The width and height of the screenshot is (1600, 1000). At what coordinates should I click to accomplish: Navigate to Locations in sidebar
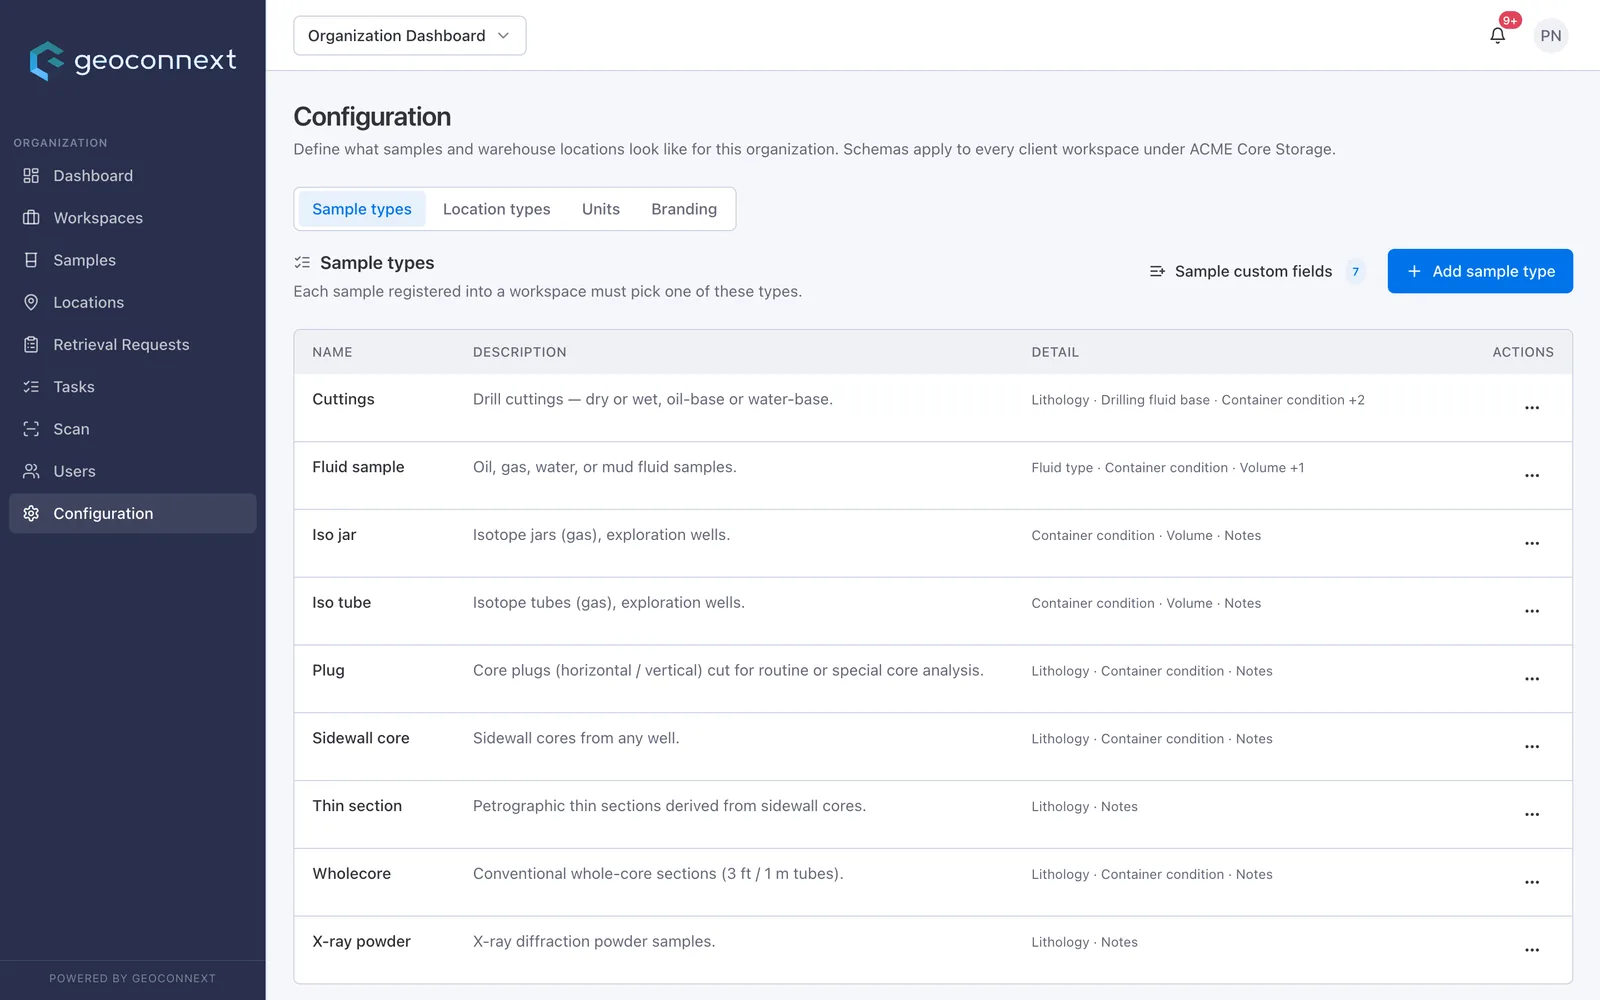tap(133, 302)
